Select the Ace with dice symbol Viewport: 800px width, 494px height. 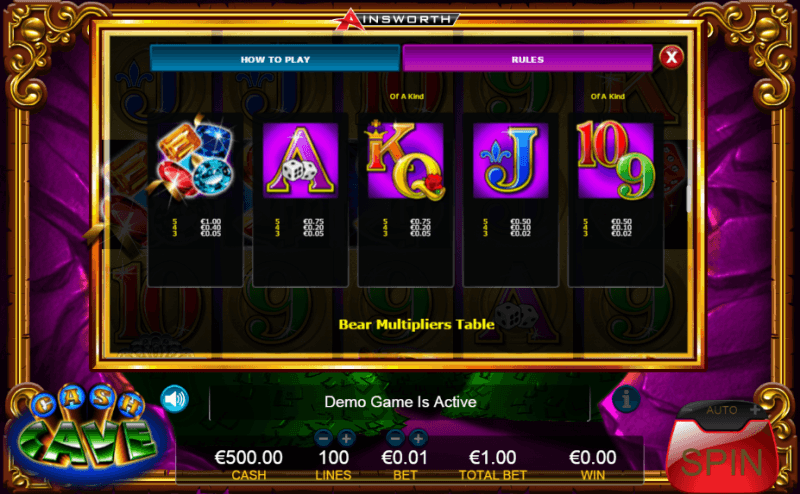click(x=300, y=200)
